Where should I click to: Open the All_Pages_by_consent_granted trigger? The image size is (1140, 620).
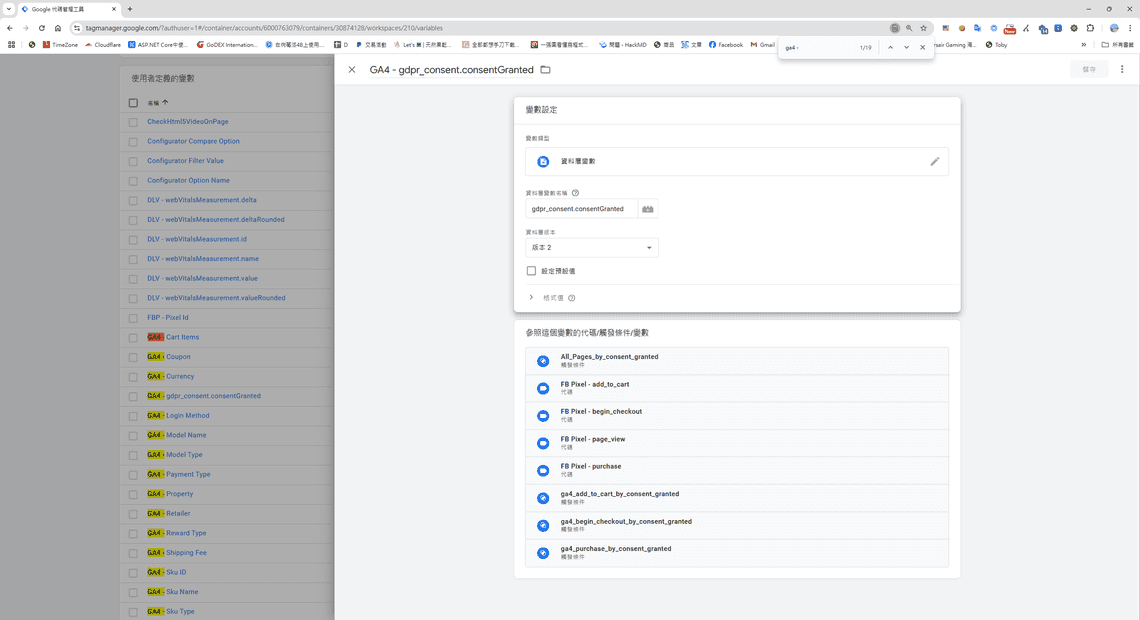click(x=609, y=360)
